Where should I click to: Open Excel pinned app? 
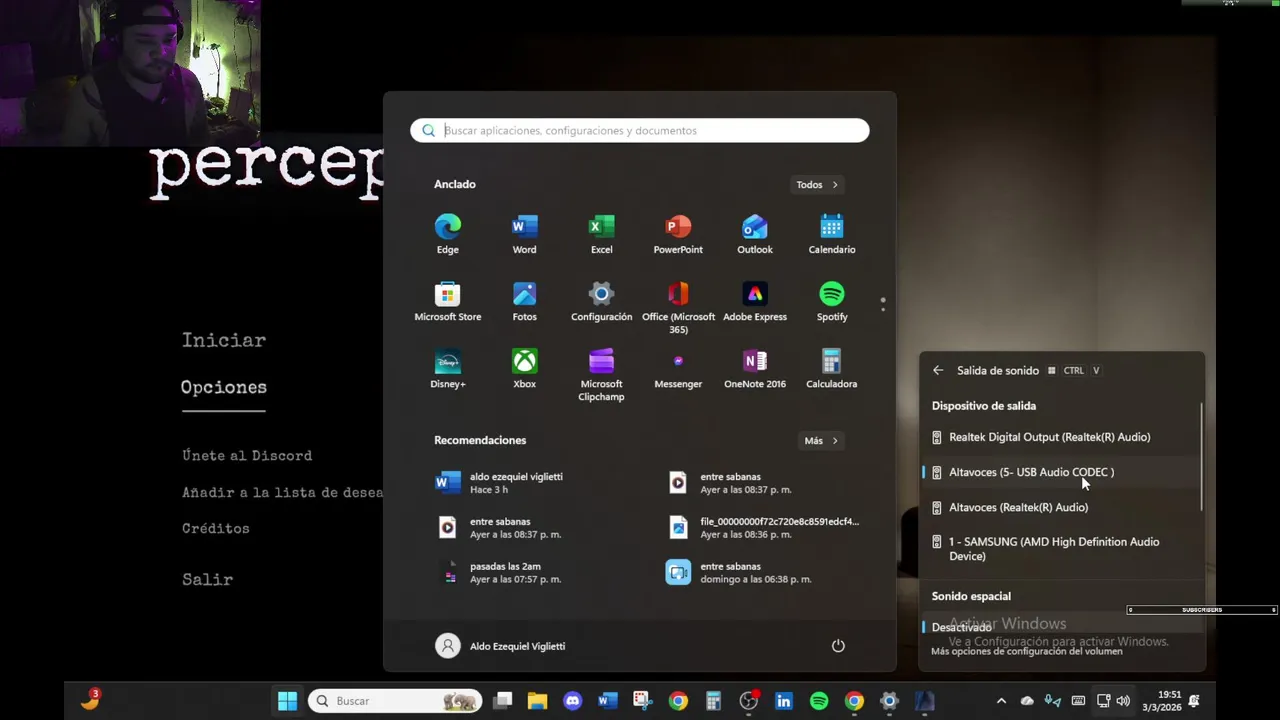coord(601,234)
